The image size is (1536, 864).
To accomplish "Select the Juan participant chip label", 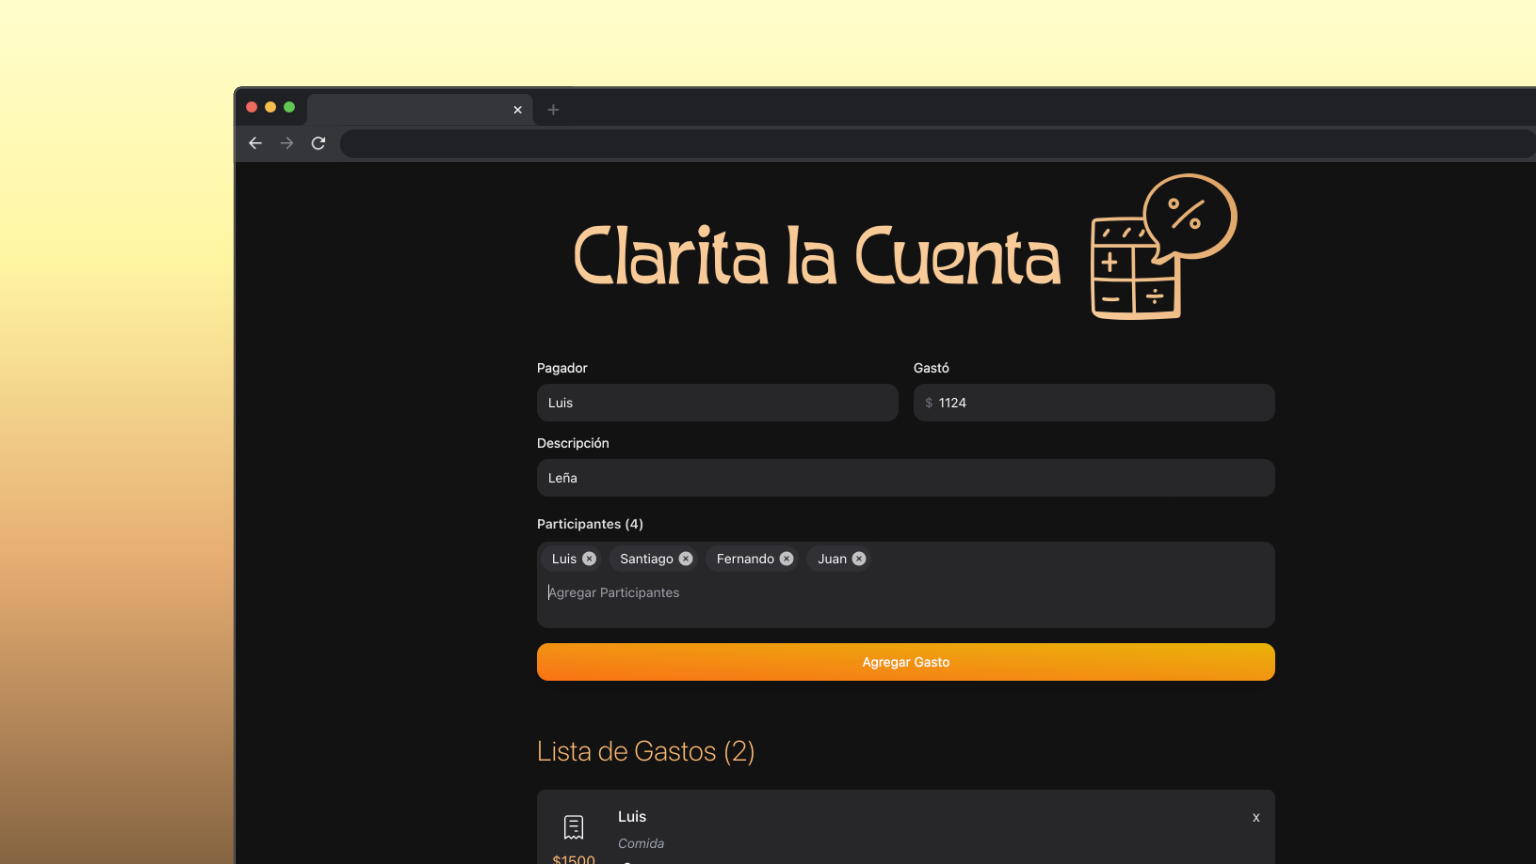I will [832, 559].
